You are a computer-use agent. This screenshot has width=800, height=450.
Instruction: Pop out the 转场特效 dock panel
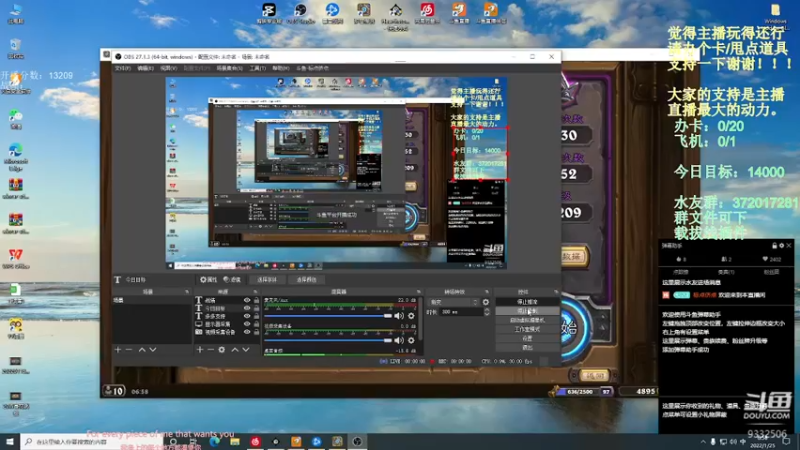487,292
